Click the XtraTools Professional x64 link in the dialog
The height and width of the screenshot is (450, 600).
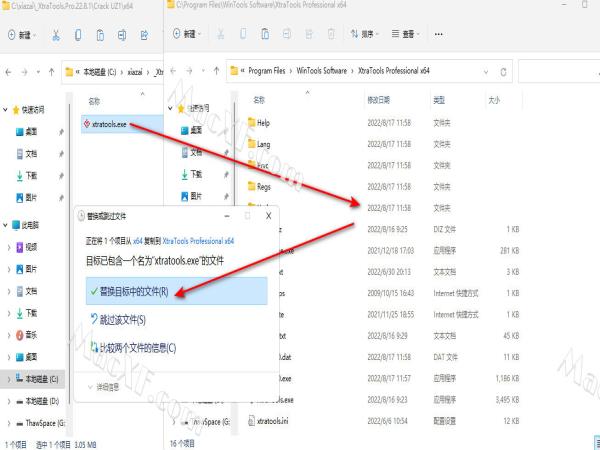point(198,241)
